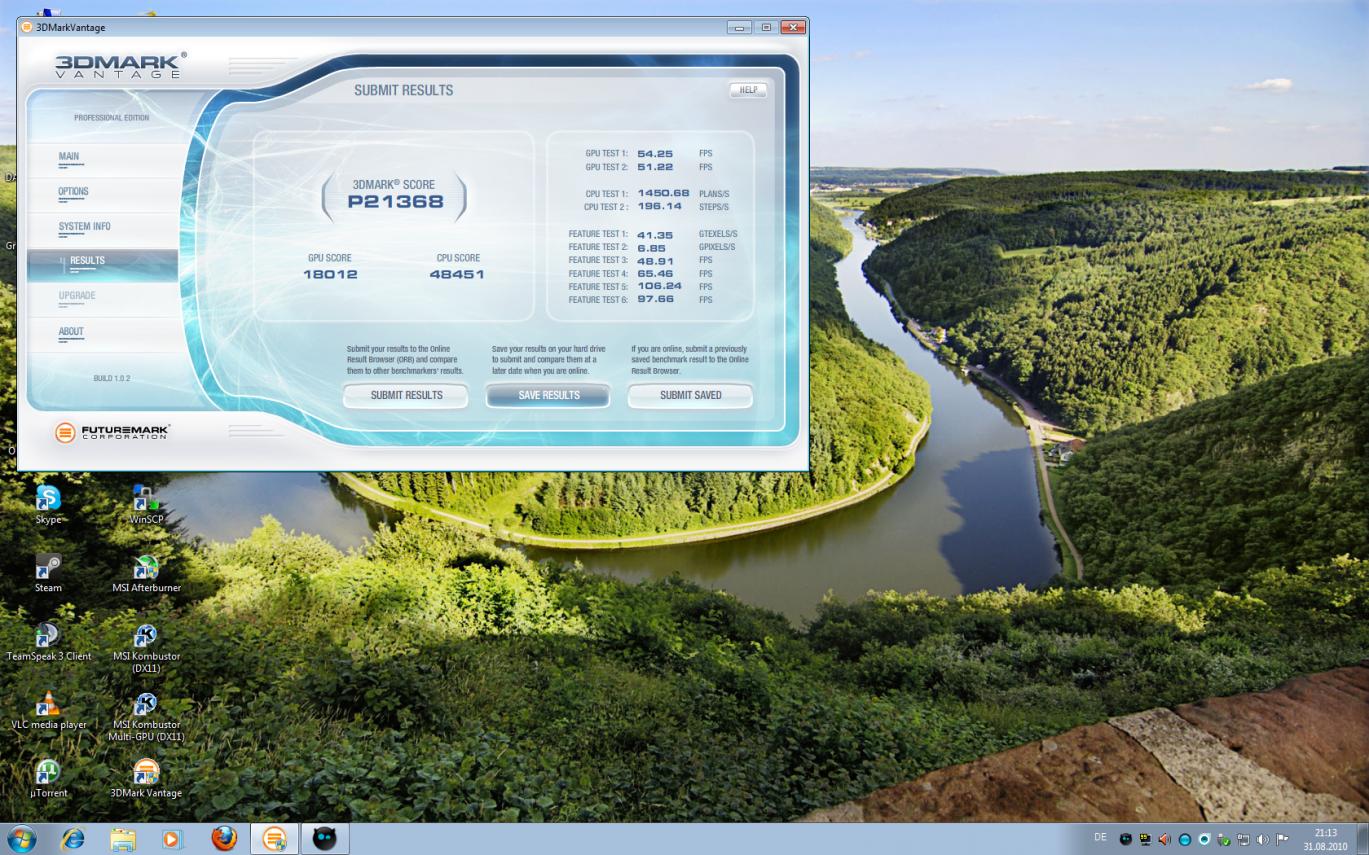Click the Professional Edition label
1369x855 pixels.
(111, 118)
